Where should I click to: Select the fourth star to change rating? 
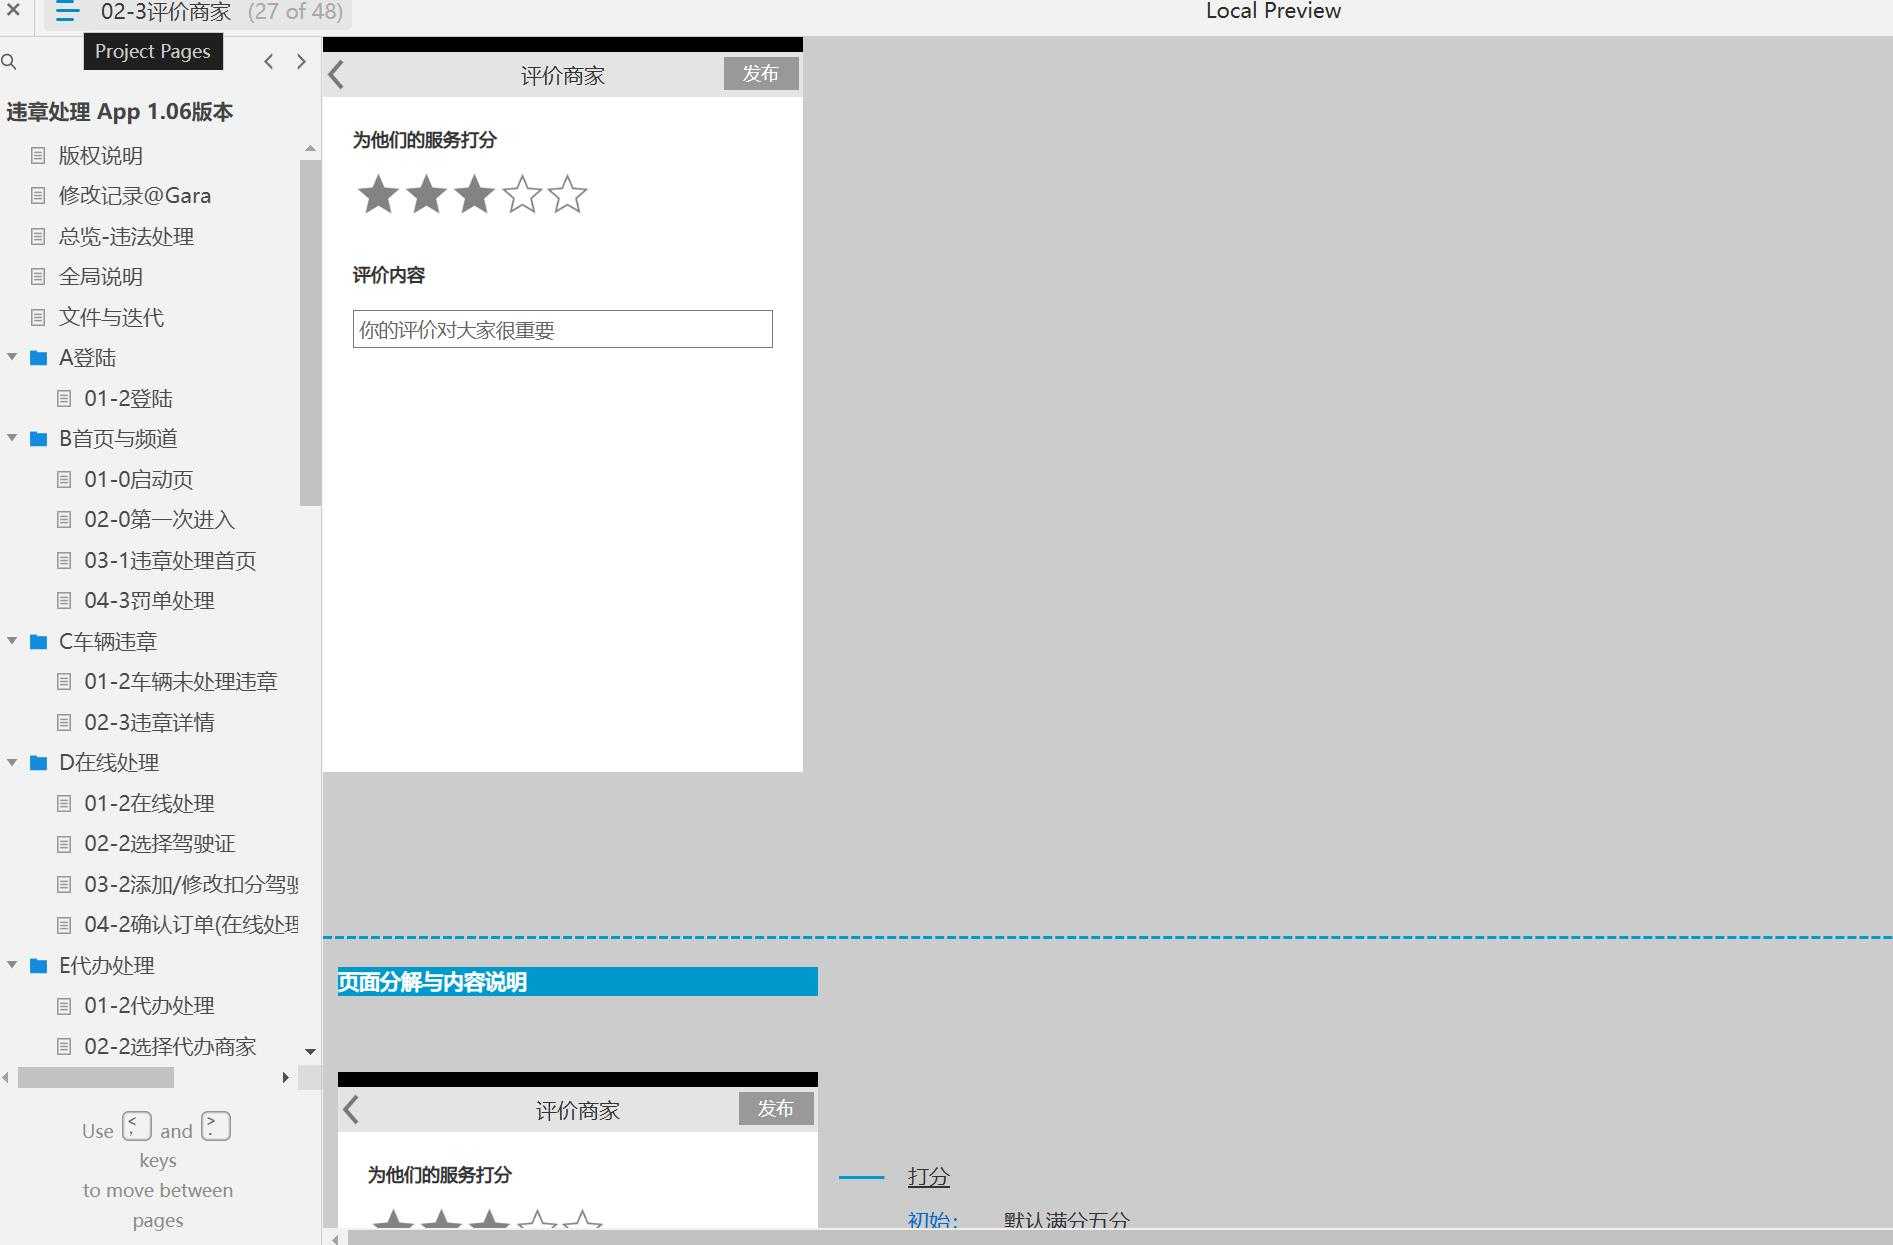tap(521, 195)
